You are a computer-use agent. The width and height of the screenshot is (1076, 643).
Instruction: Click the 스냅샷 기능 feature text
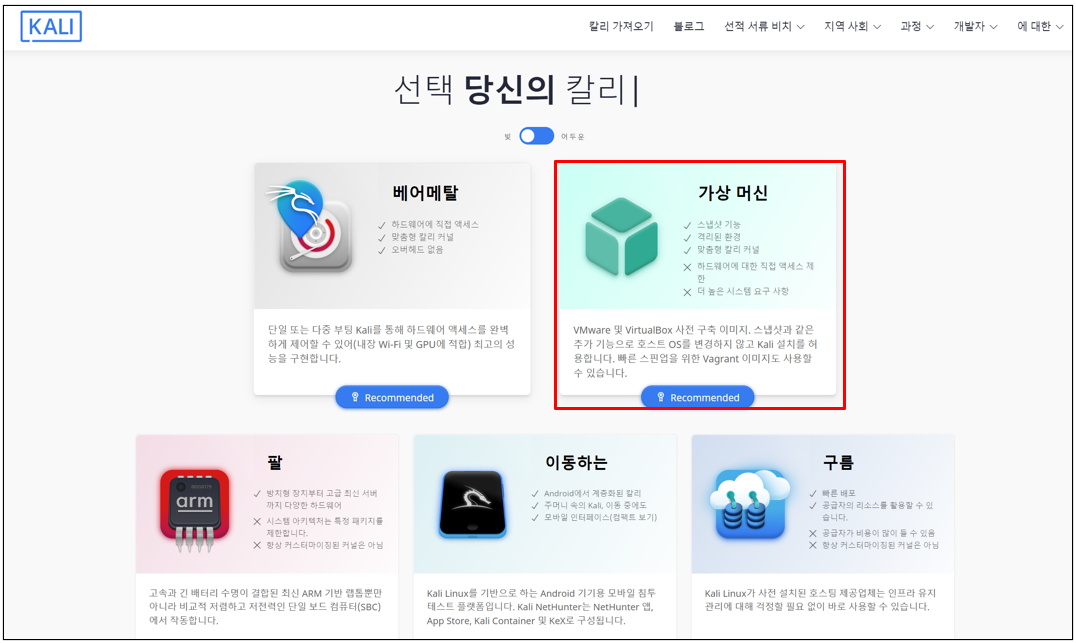[x=718, y=225]
